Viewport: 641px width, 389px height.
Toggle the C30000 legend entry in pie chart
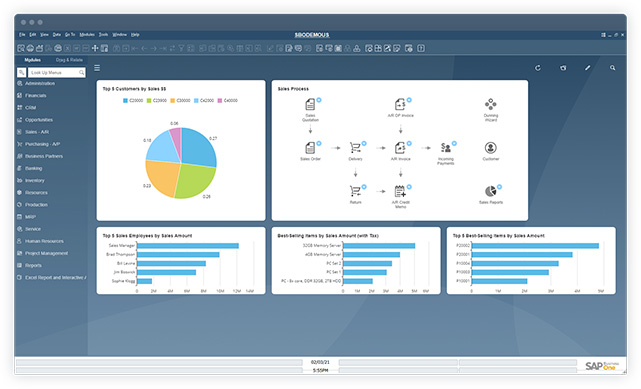(x=180, y=101)
